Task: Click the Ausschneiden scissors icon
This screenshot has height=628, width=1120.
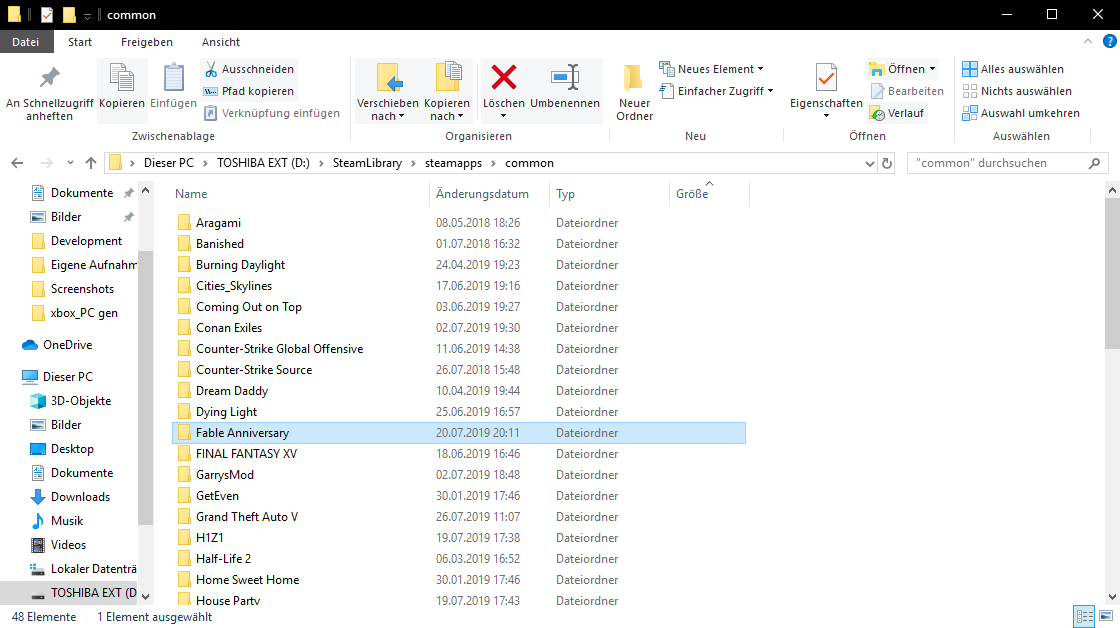Action: (x=212, y=69)
